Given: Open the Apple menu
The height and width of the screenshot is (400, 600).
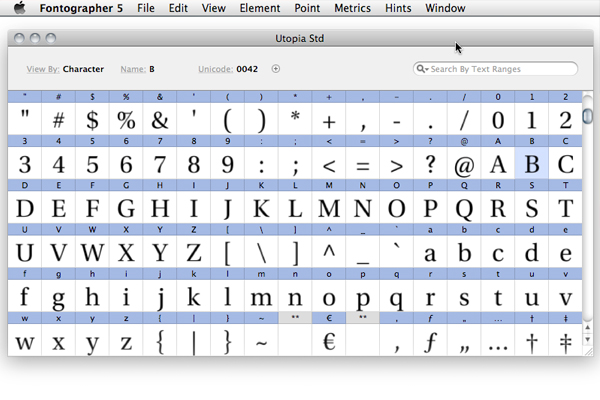Looking at the screenshot, I should click(19, 8).
